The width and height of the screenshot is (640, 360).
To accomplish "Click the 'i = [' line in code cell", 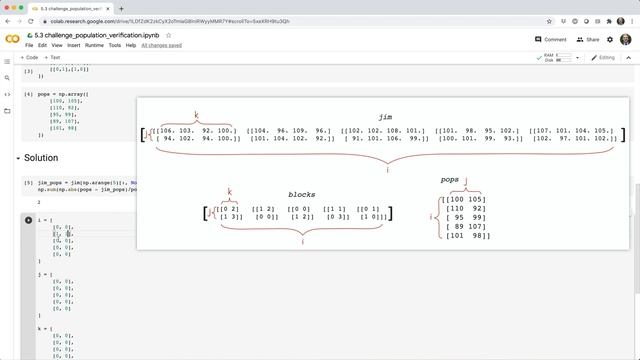I will point(45,220).
